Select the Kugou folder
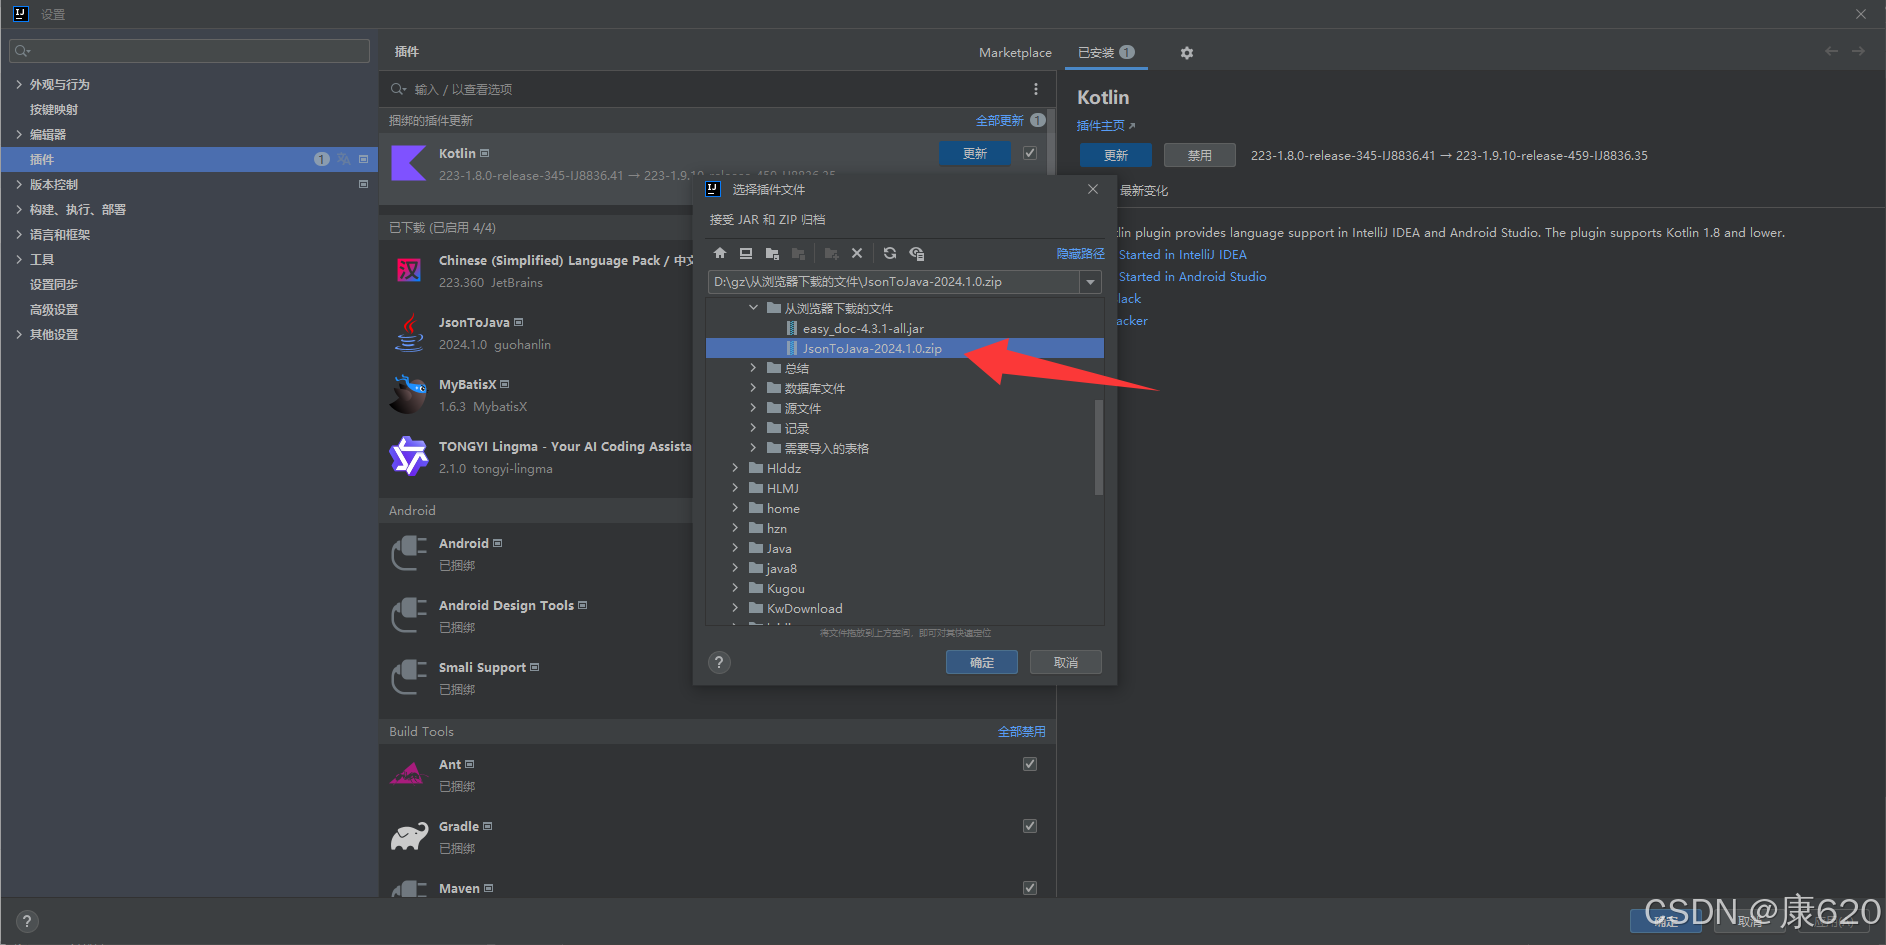Screen dimensions: 1886x945 click(785, 588)
